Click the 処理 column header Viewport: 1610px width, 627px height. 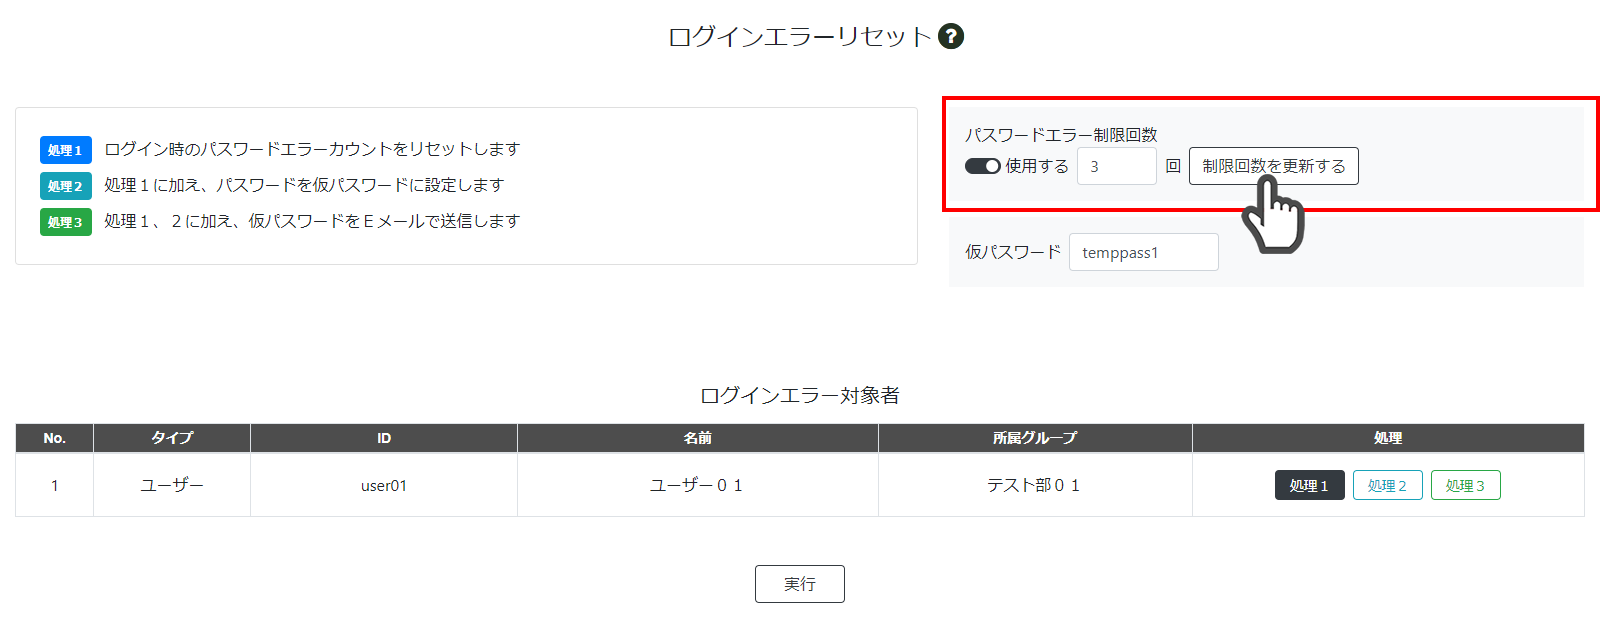1388,438
